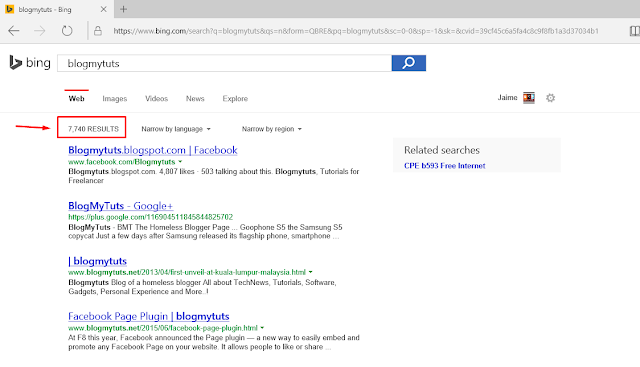Screen dimensions: 640x367
Task: Open the '| blogmytuts' result link
Action: pos(98,261)
